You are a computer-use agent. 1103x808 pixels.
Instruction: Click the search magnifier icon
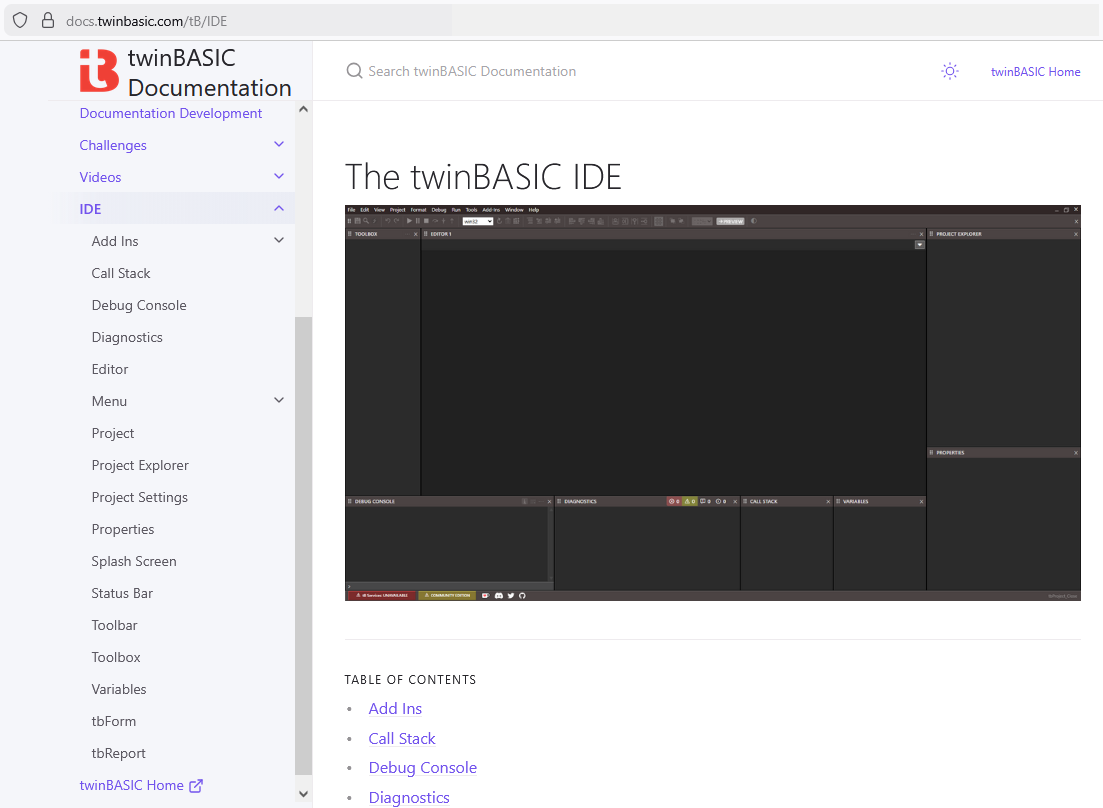(x=354, y=71)
